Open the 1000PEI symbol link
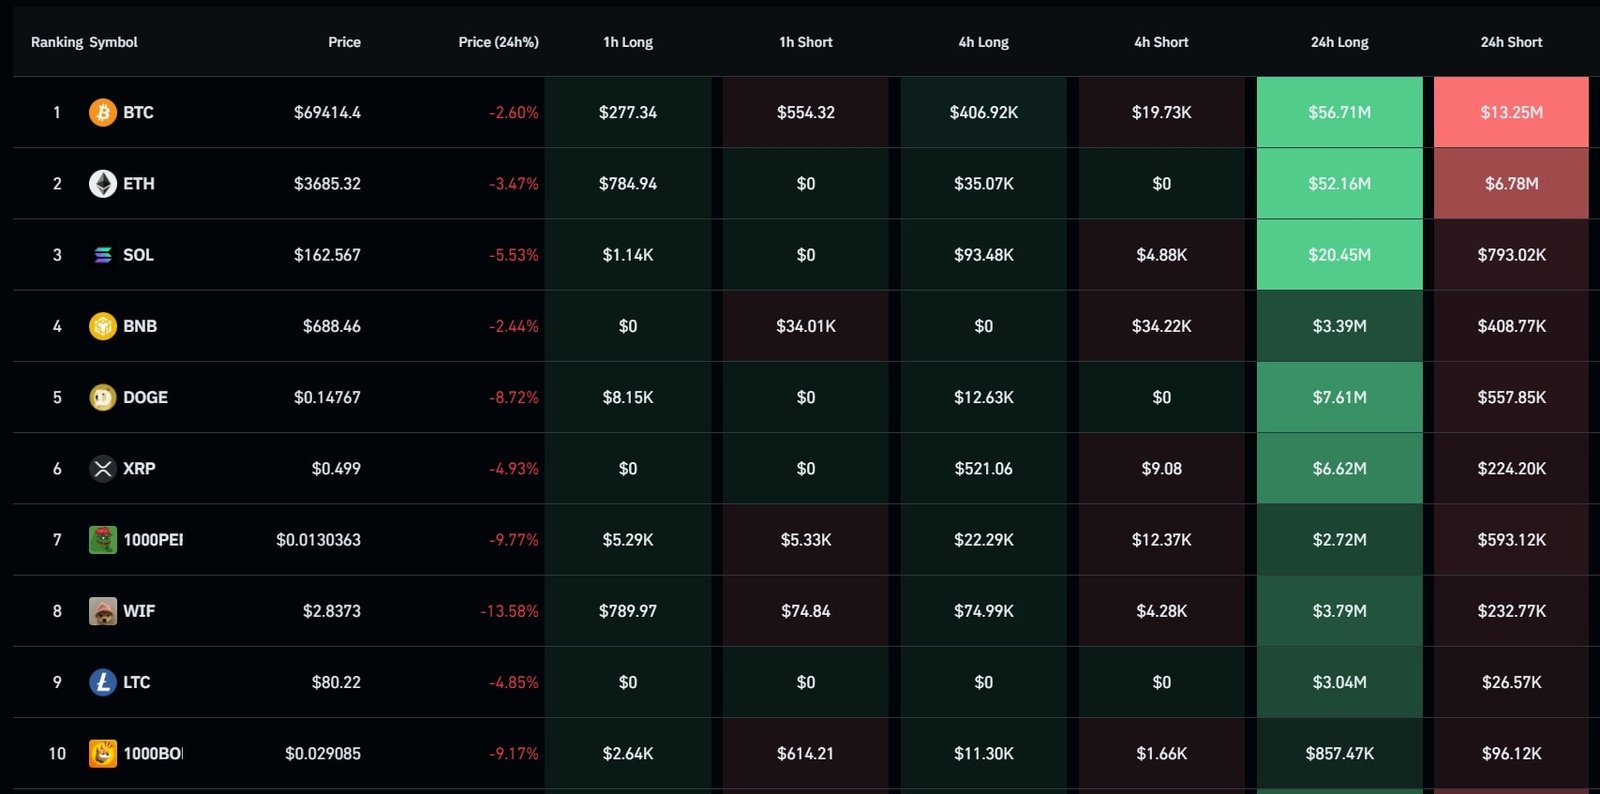 (x=153, y=540)
